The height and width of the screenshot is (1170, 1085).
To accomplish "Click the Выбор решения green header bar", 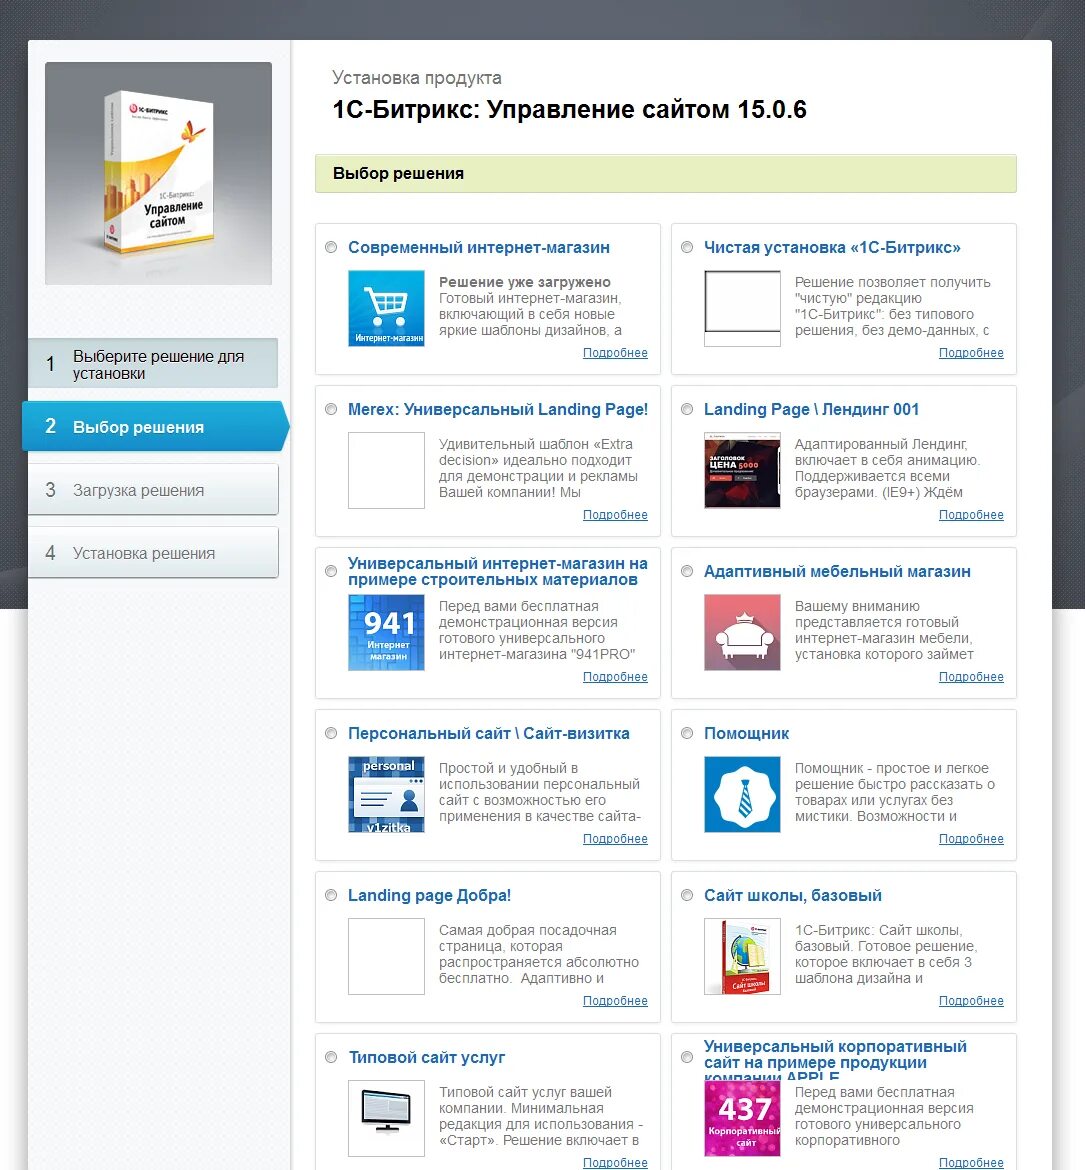I will (x=666, y=173).
